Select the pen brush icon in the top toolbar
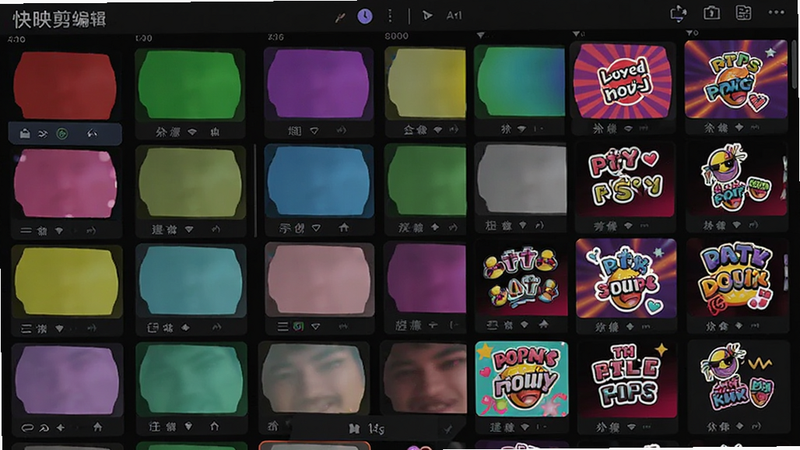The width and height of the screenshot is (800, 450). (340, 17)
